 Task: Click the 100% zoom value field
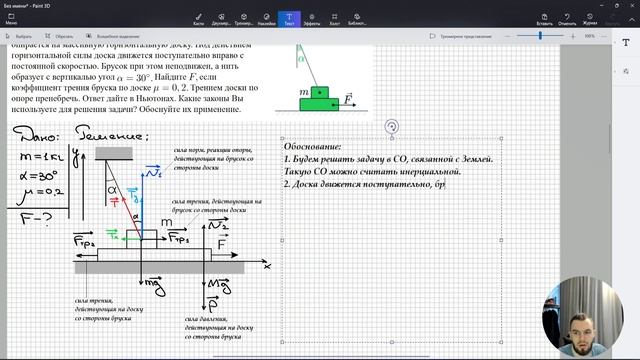[x=589, y=36]
